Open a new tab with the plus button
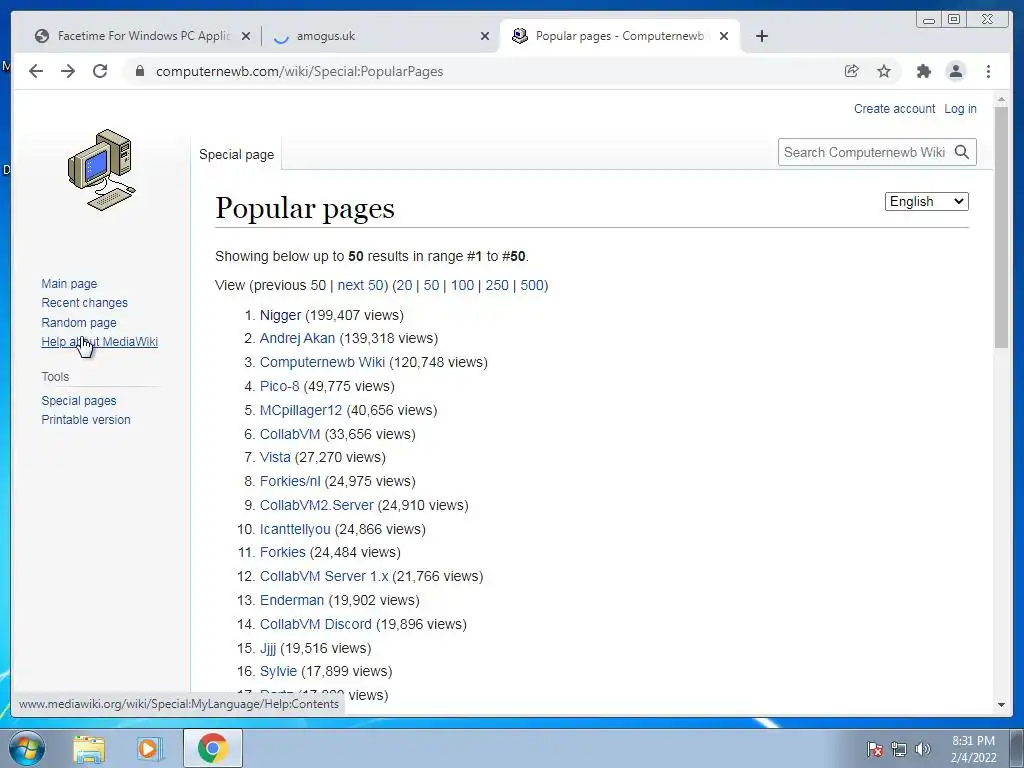The image size is (1024, 768). [761, 36]
